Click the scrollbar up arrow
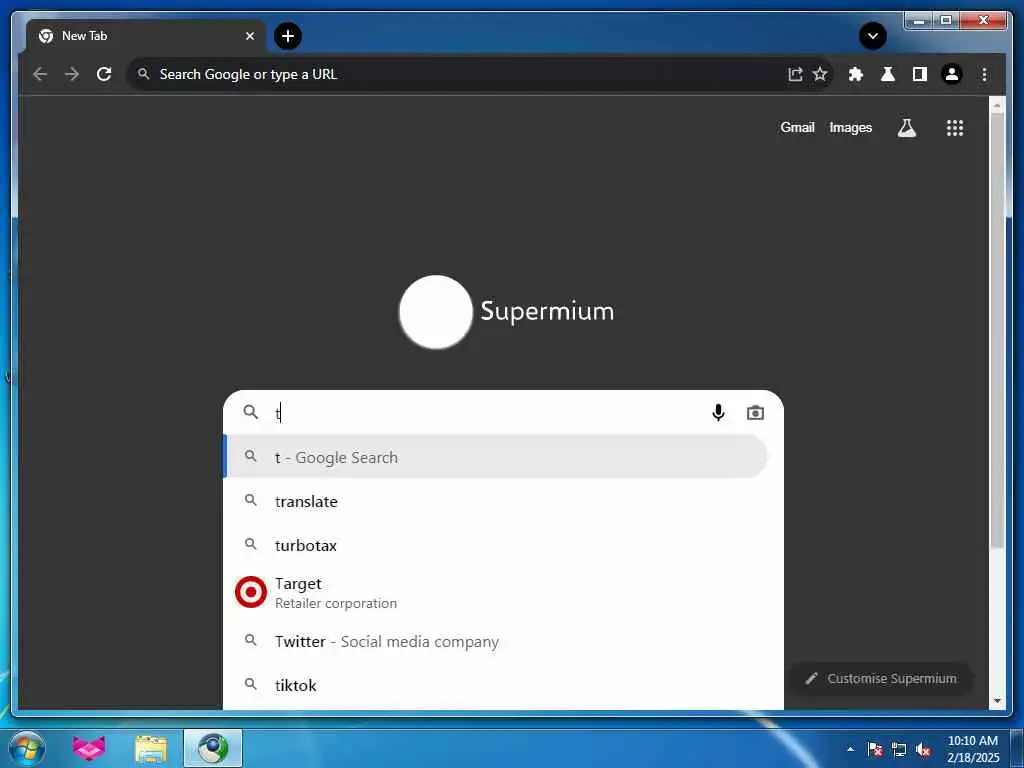1024x768 pixels. (997, 105)
